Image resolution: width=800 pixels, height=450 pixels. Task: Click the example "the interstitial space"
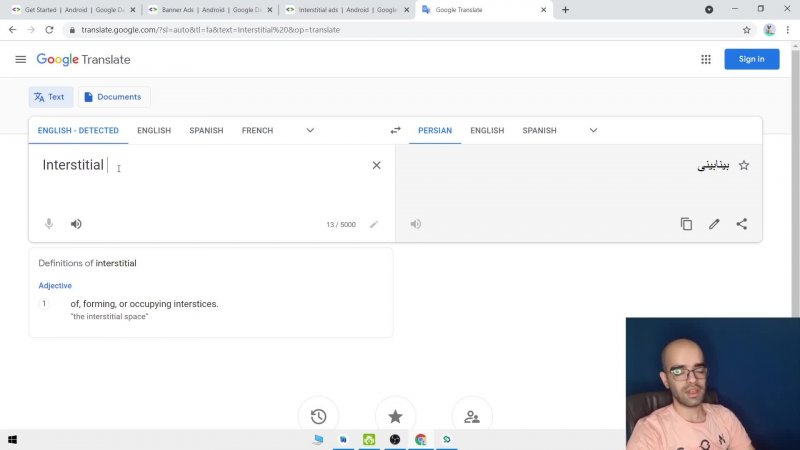click(x=109, y=317)
